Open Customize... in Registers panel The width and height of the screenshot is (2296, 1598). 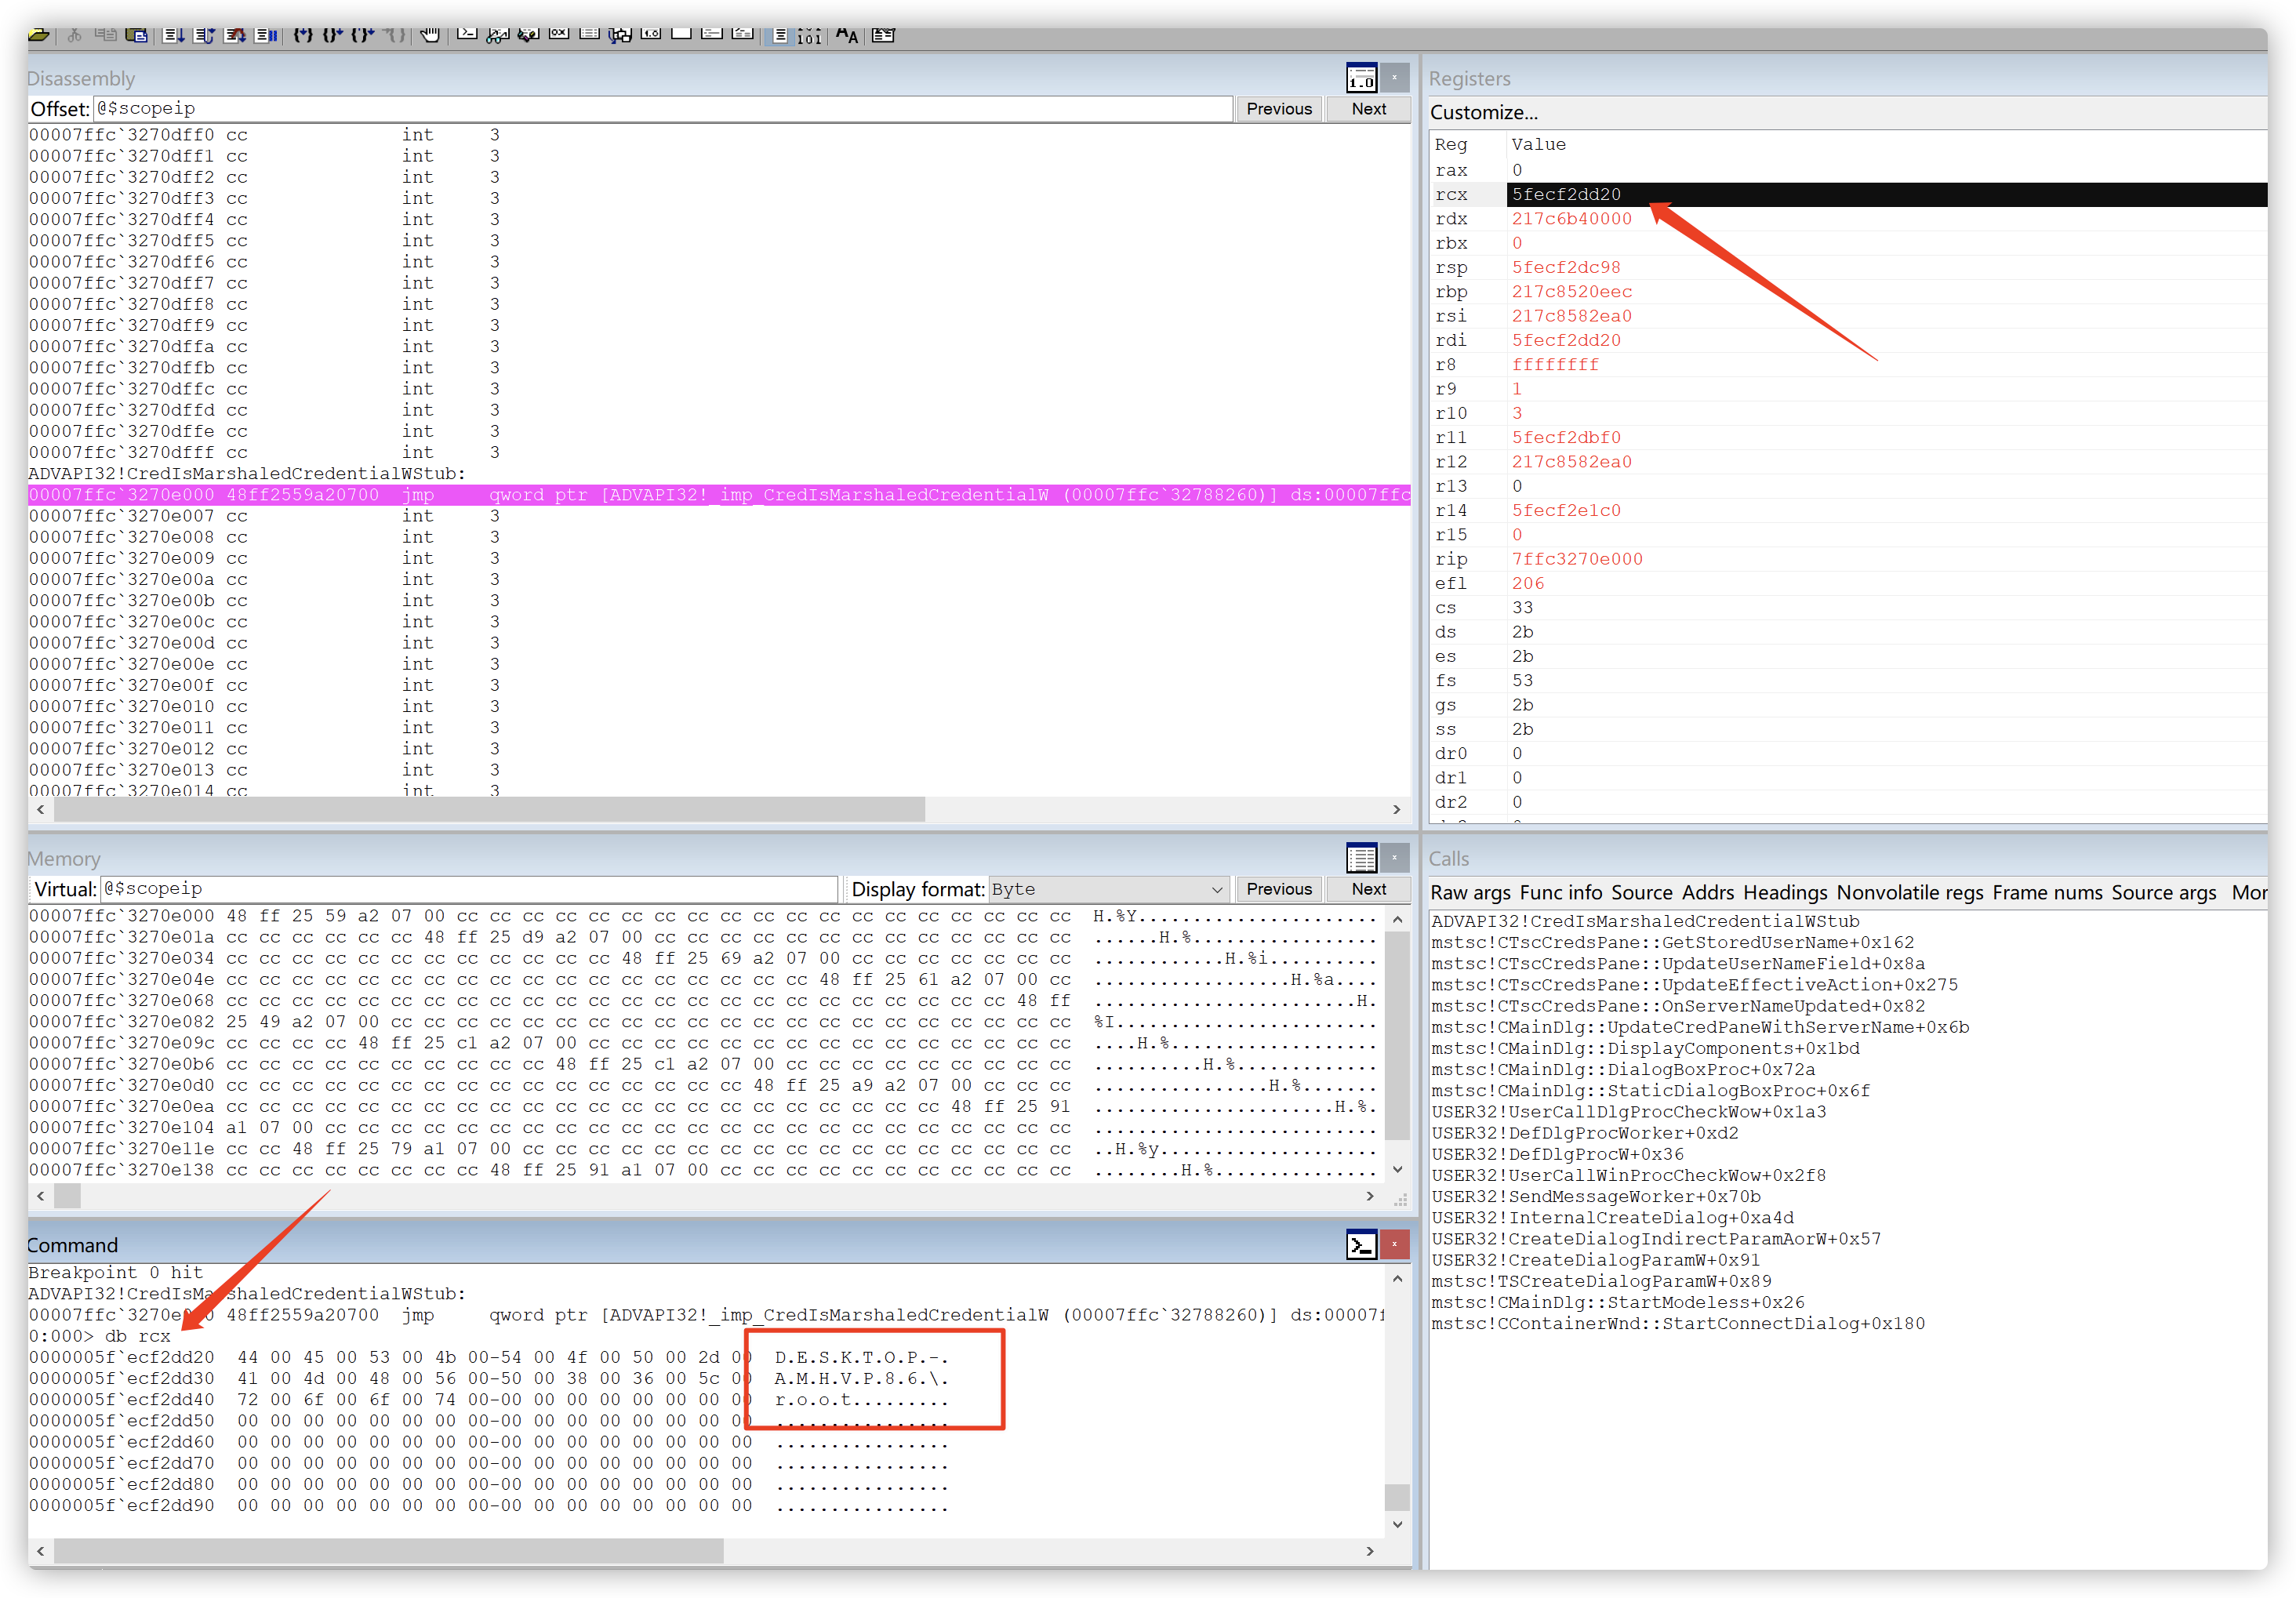1483,112
